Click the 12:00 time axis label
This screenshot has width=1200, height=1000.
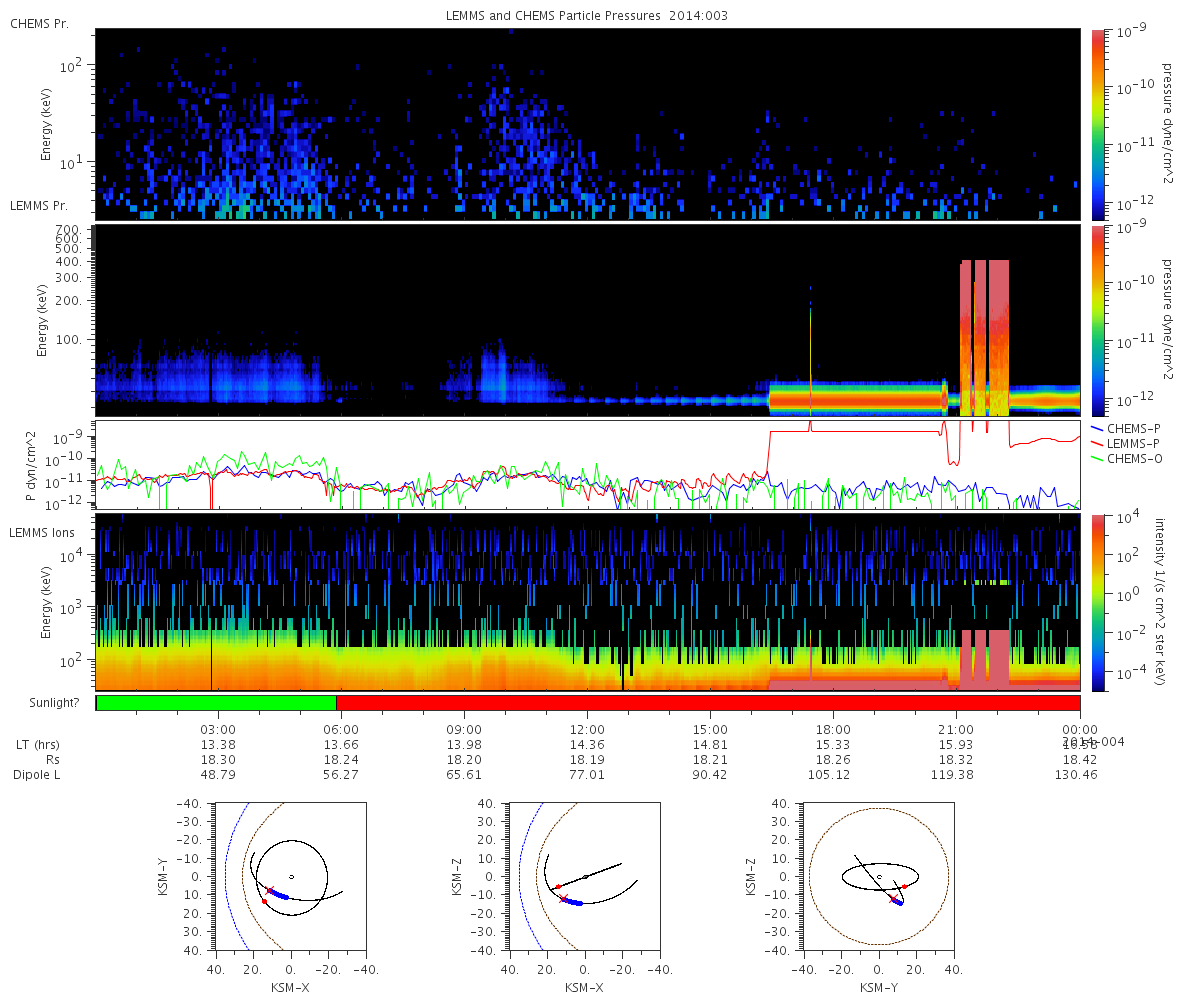(587, 729)
